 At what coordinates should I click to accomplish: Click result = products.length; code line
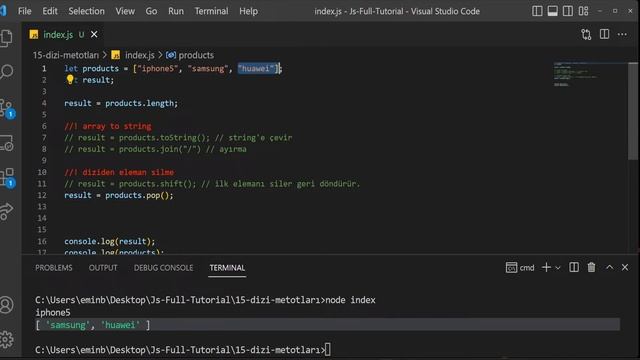point(121,103)
